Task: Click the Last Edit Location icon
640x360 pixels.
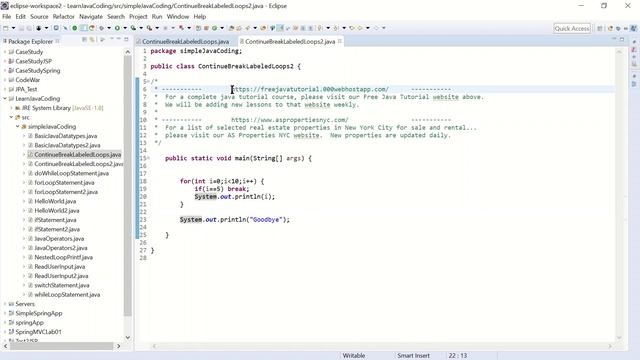Action: (352, 28)
